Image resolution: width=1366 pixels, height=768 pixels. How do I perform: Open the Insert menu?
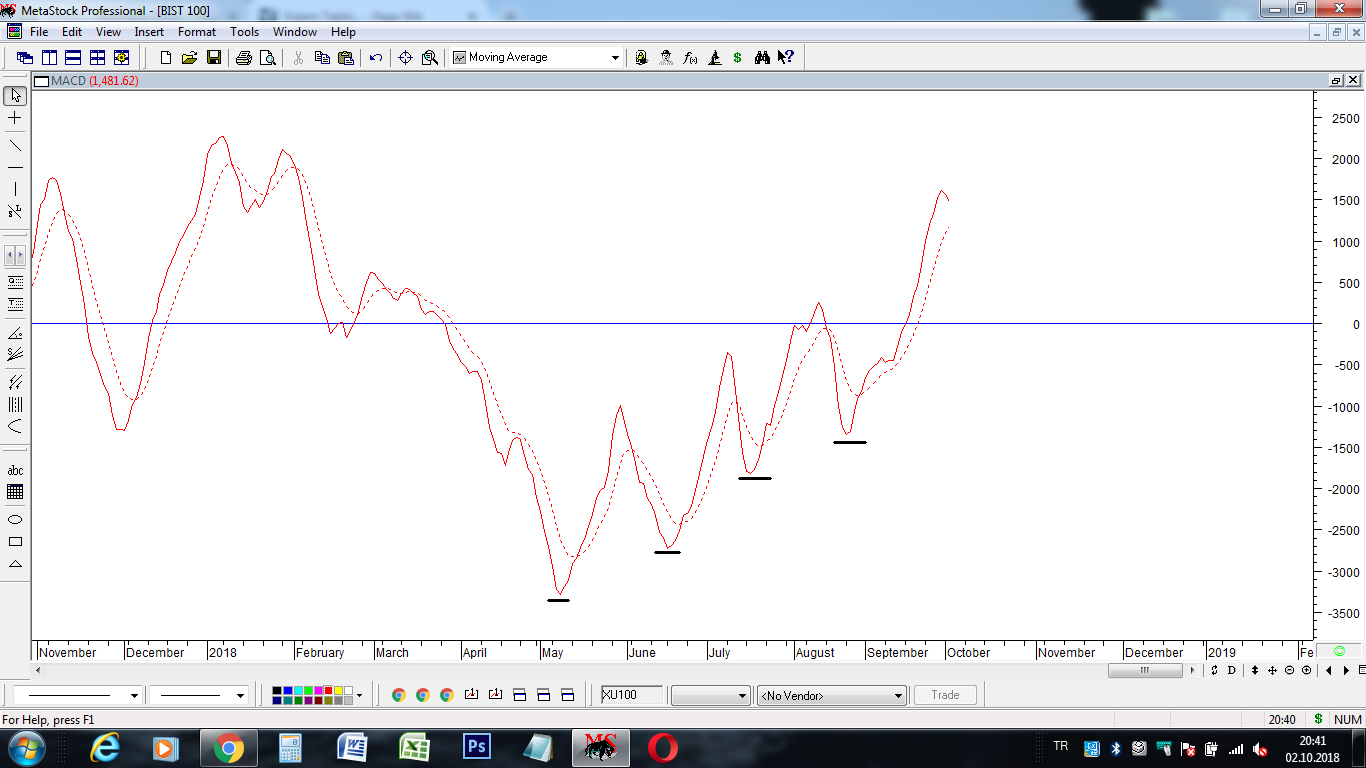click(x=149, y=32)
